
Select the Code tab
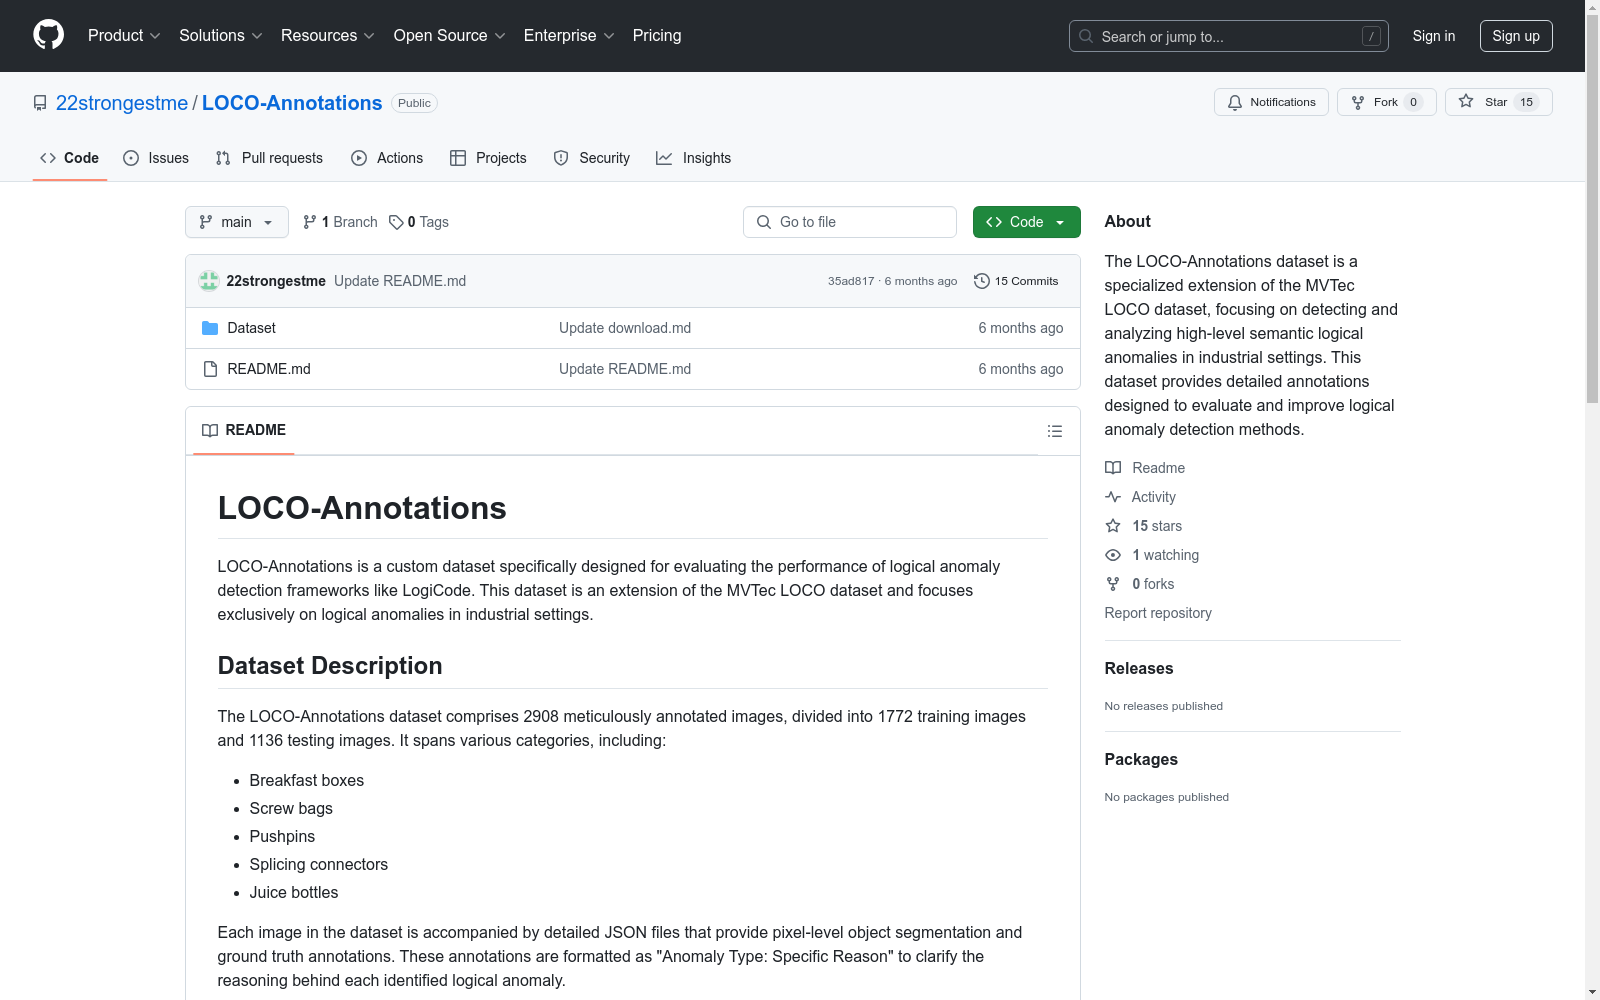pyautogui.click(x=70, y=158)
